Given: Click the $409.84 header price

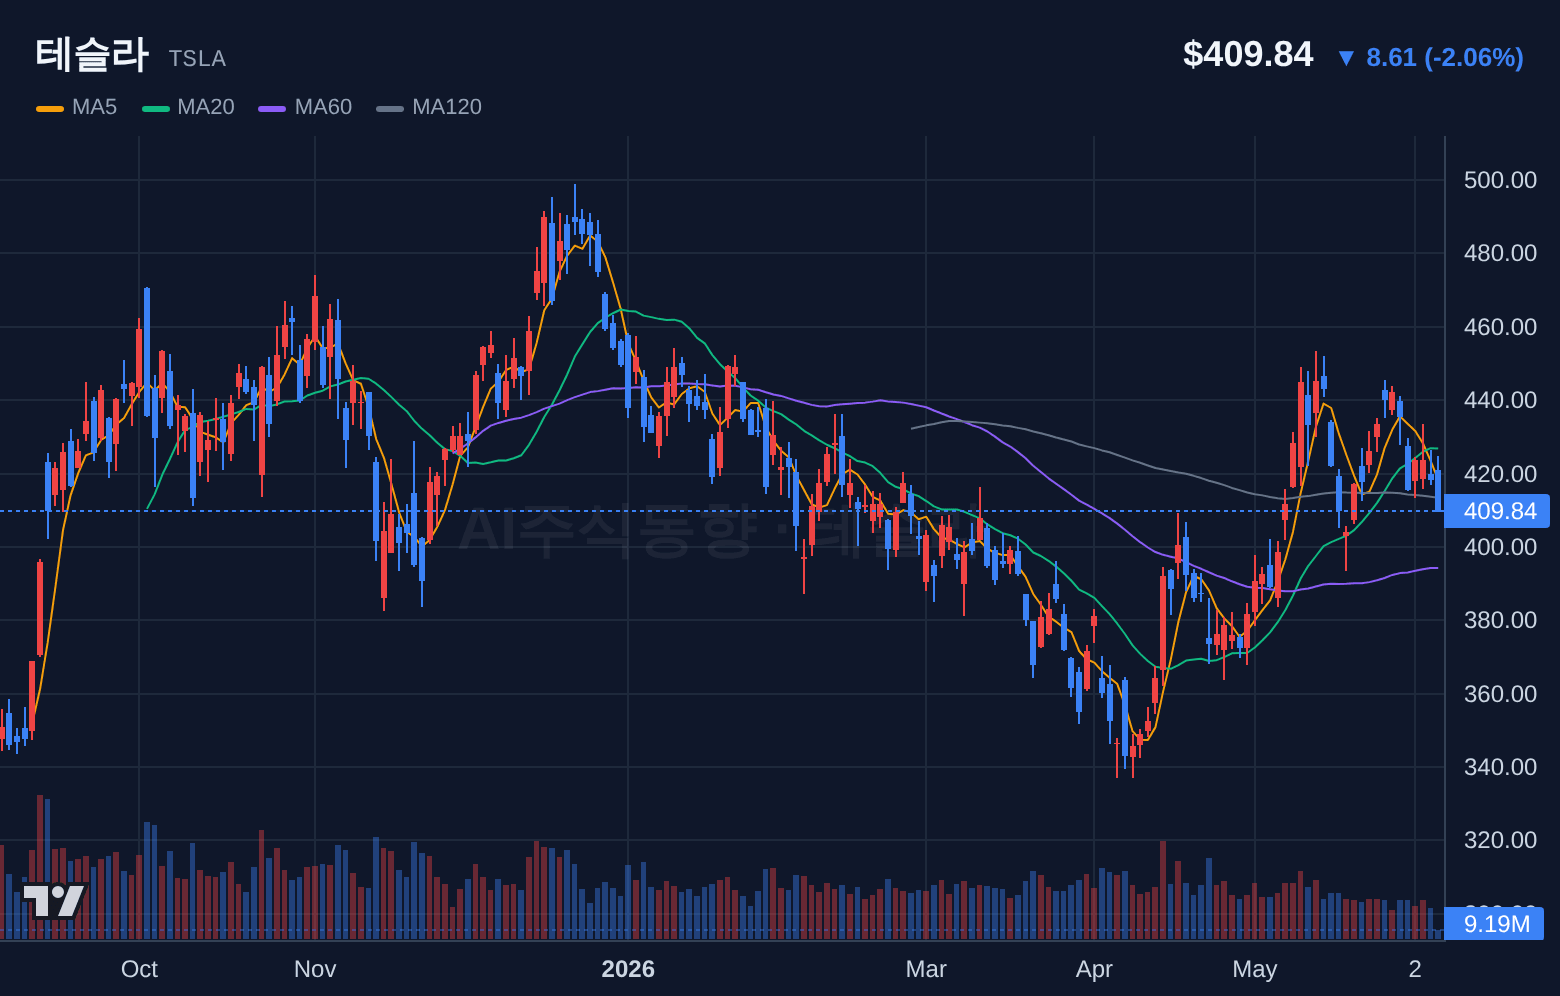Looking at the screenshot, I should pos(1248,54).
